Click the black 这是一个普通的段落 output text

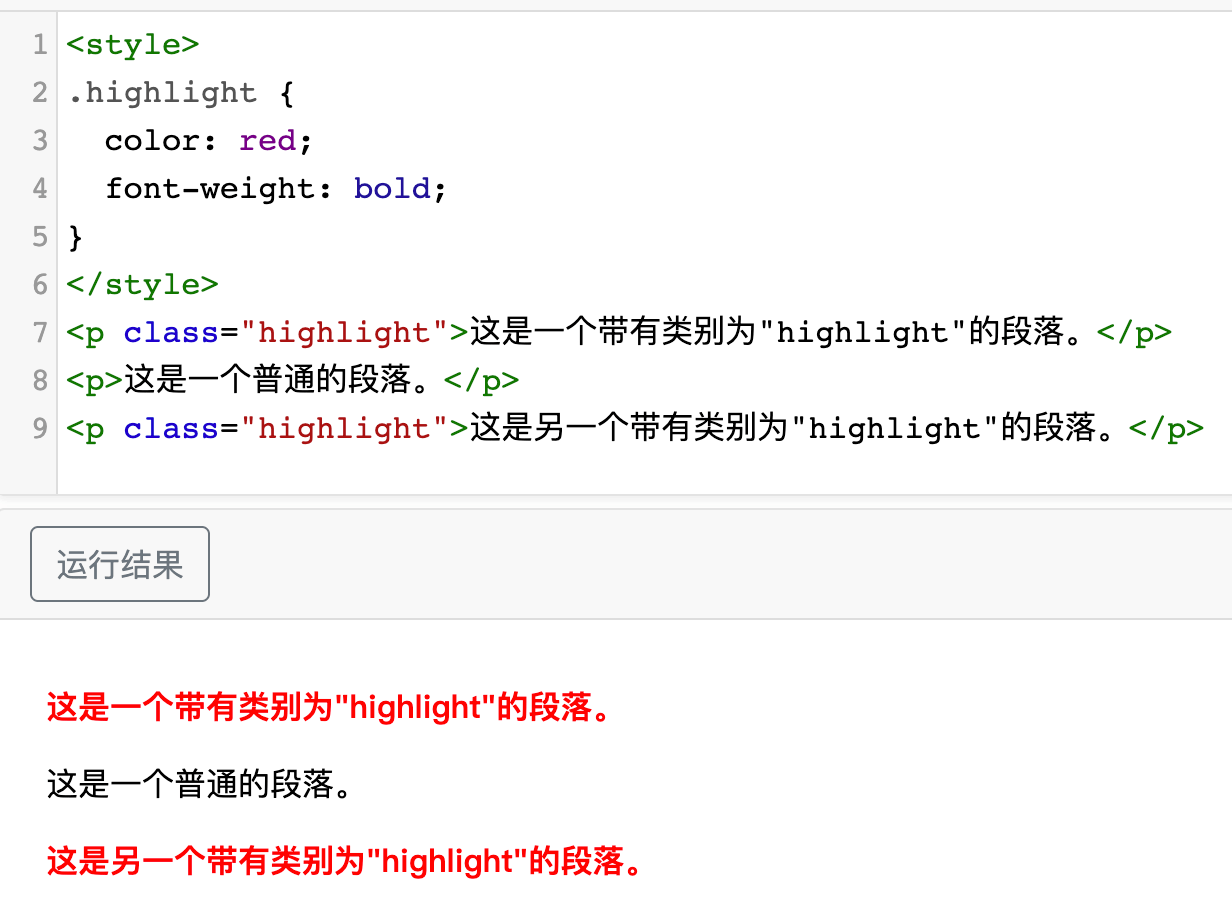click(x=200, y=785)
